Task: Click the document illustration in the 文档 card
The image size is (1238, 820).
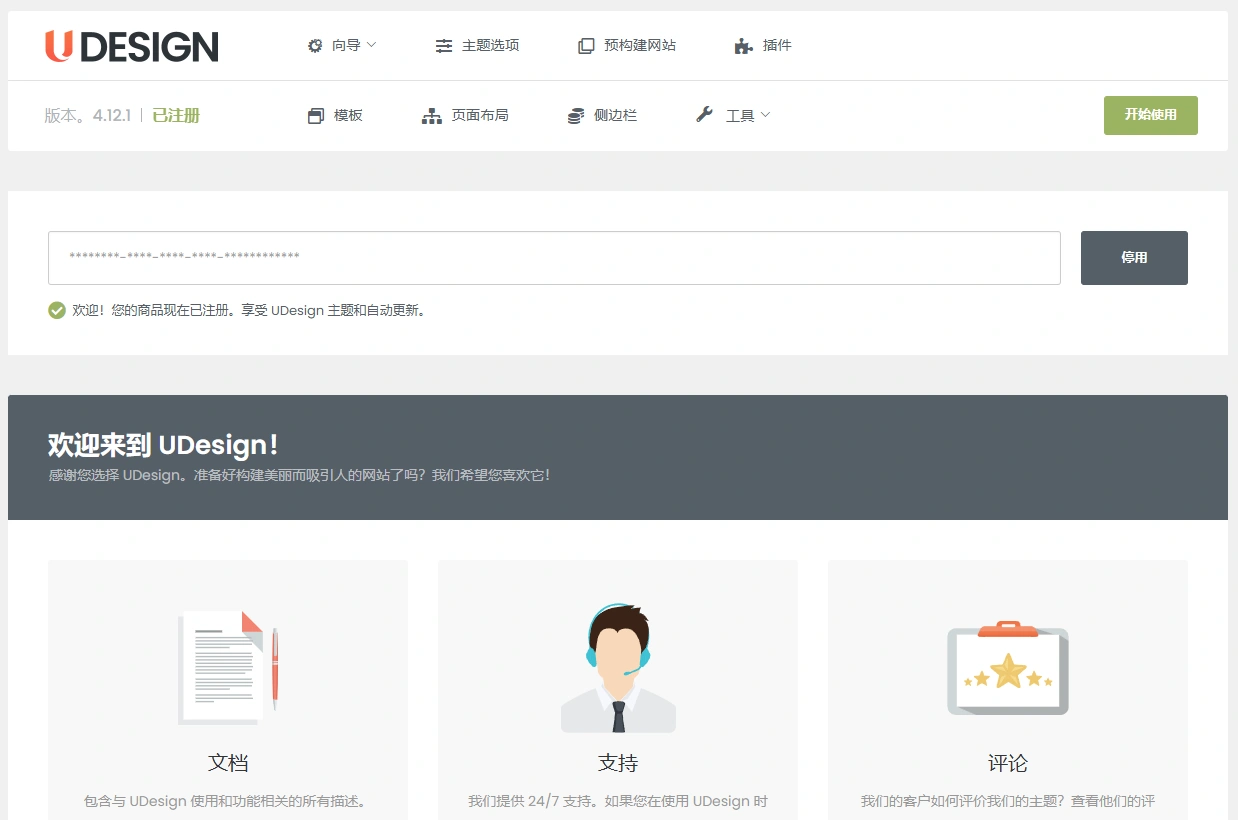Action: pyautogui.click(x=227, y=668)
